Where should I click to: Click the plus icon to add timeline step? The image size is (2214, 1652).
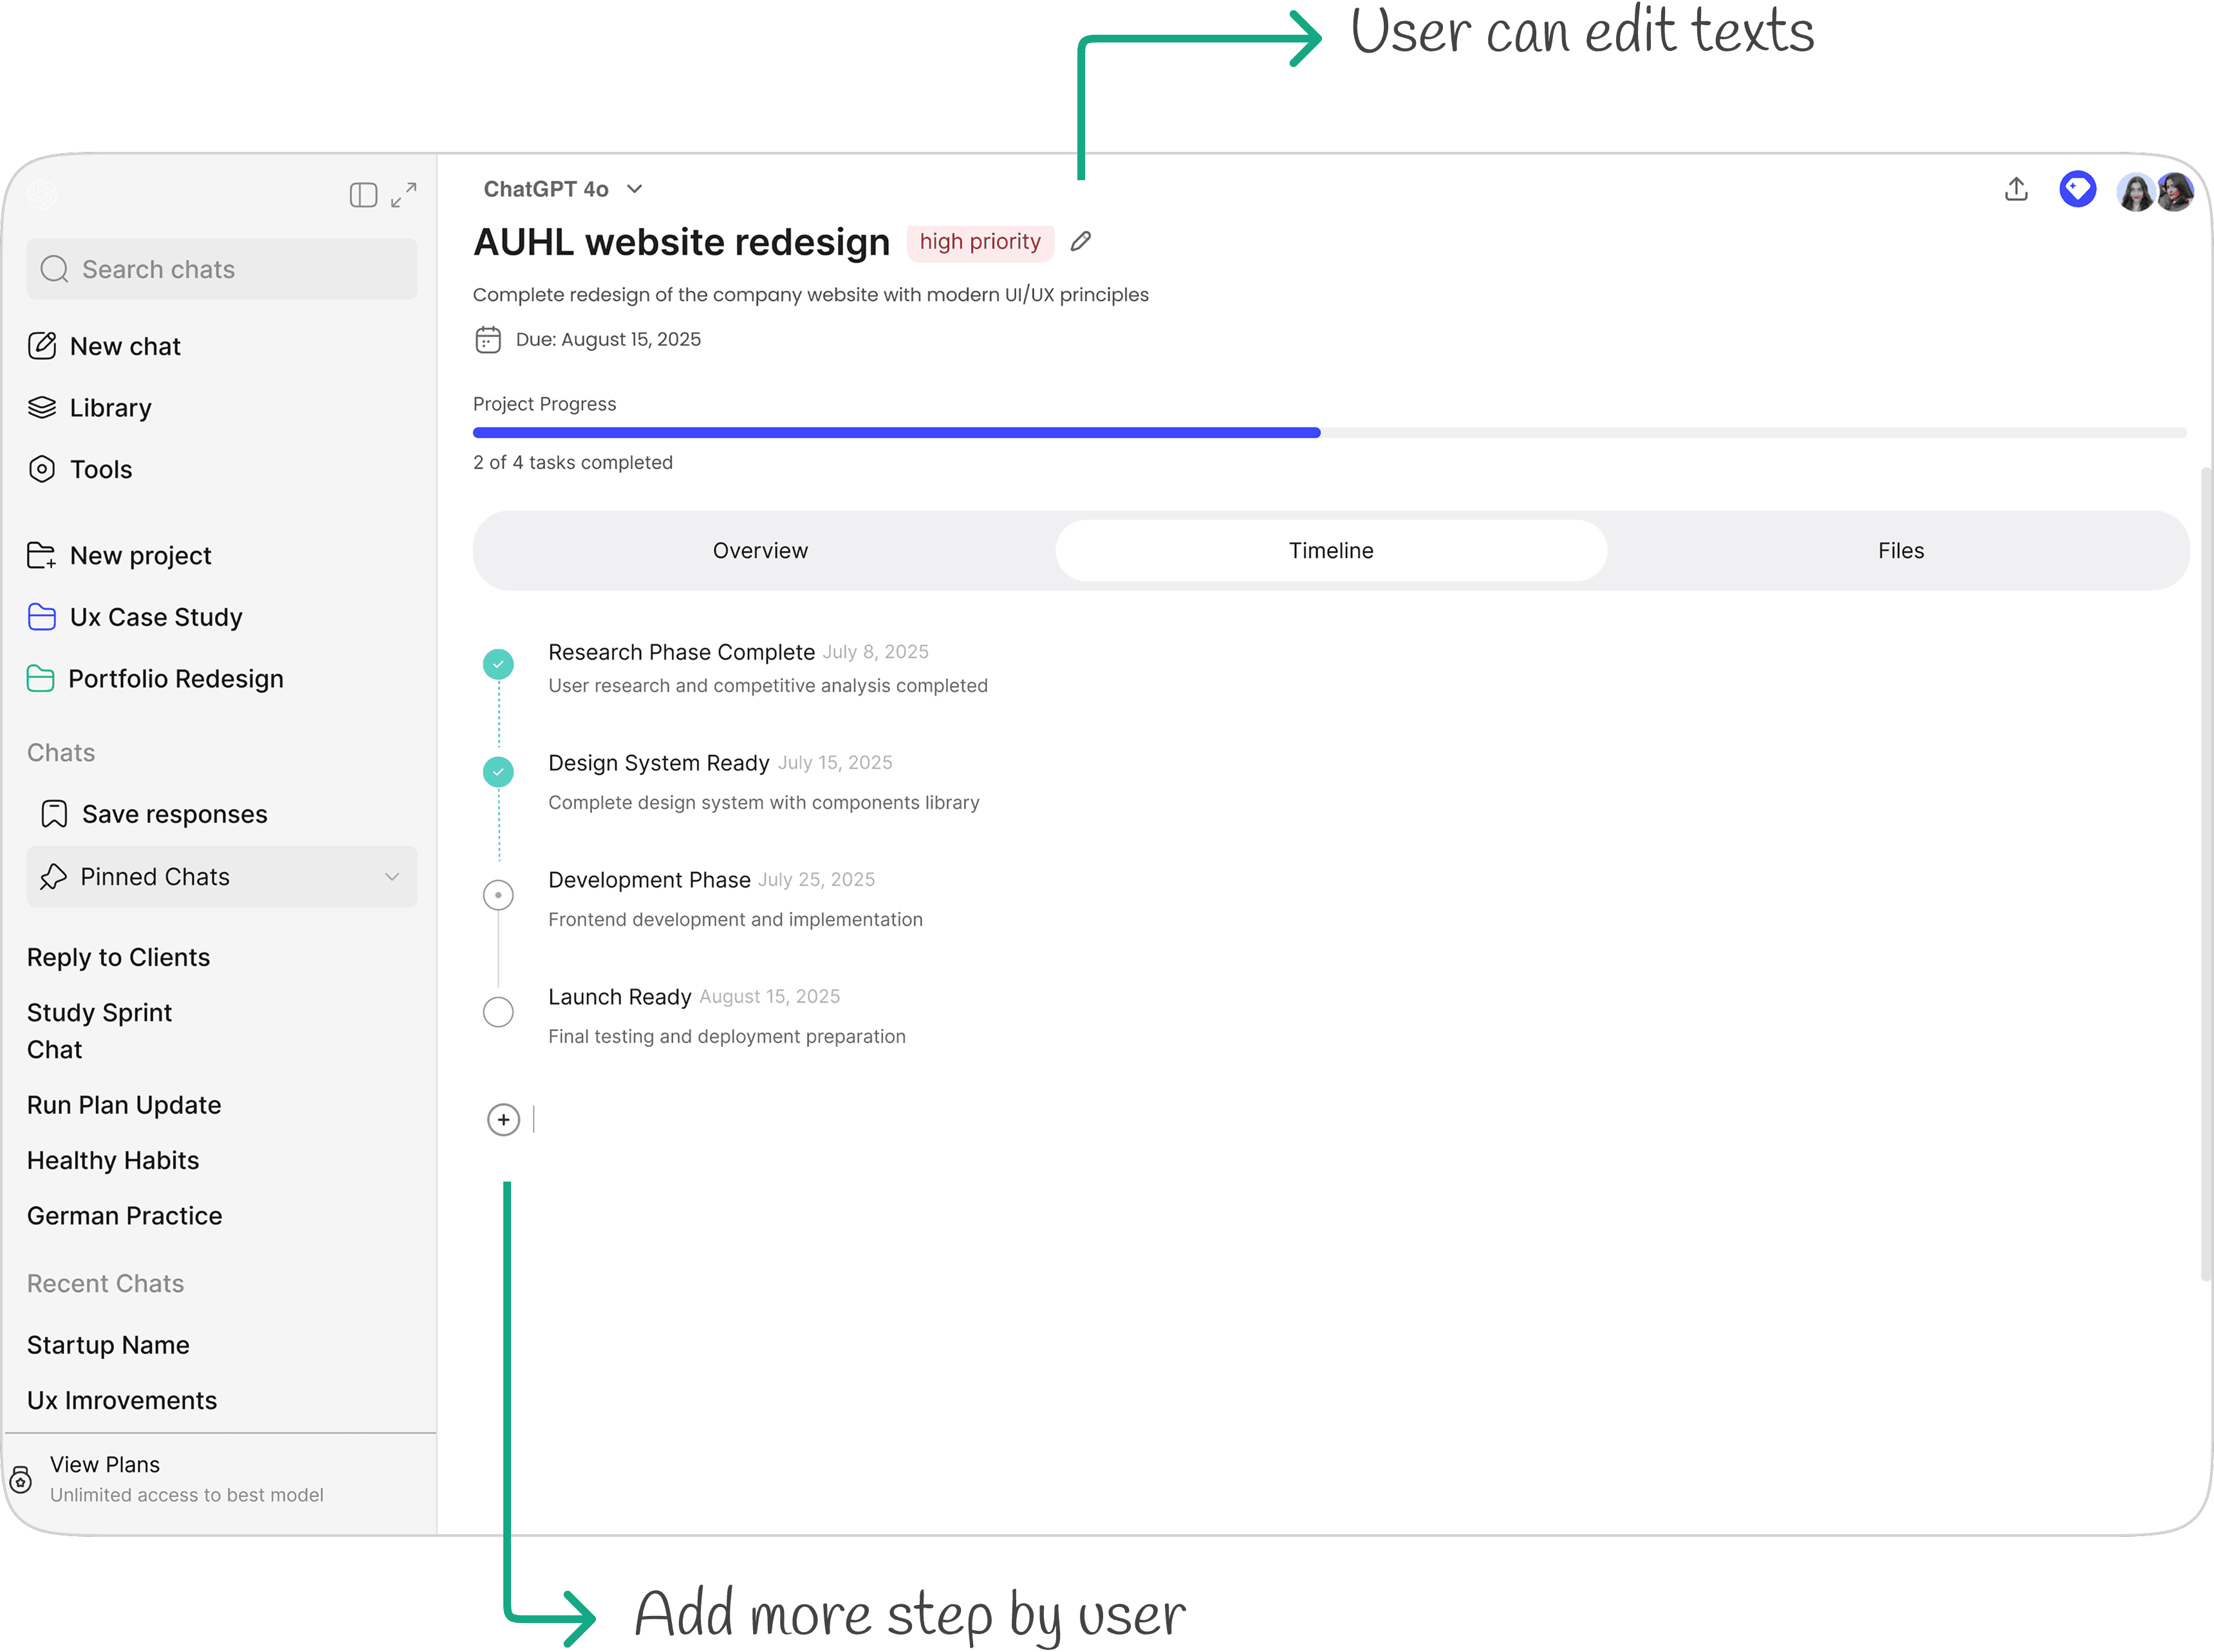(503, 1119)
